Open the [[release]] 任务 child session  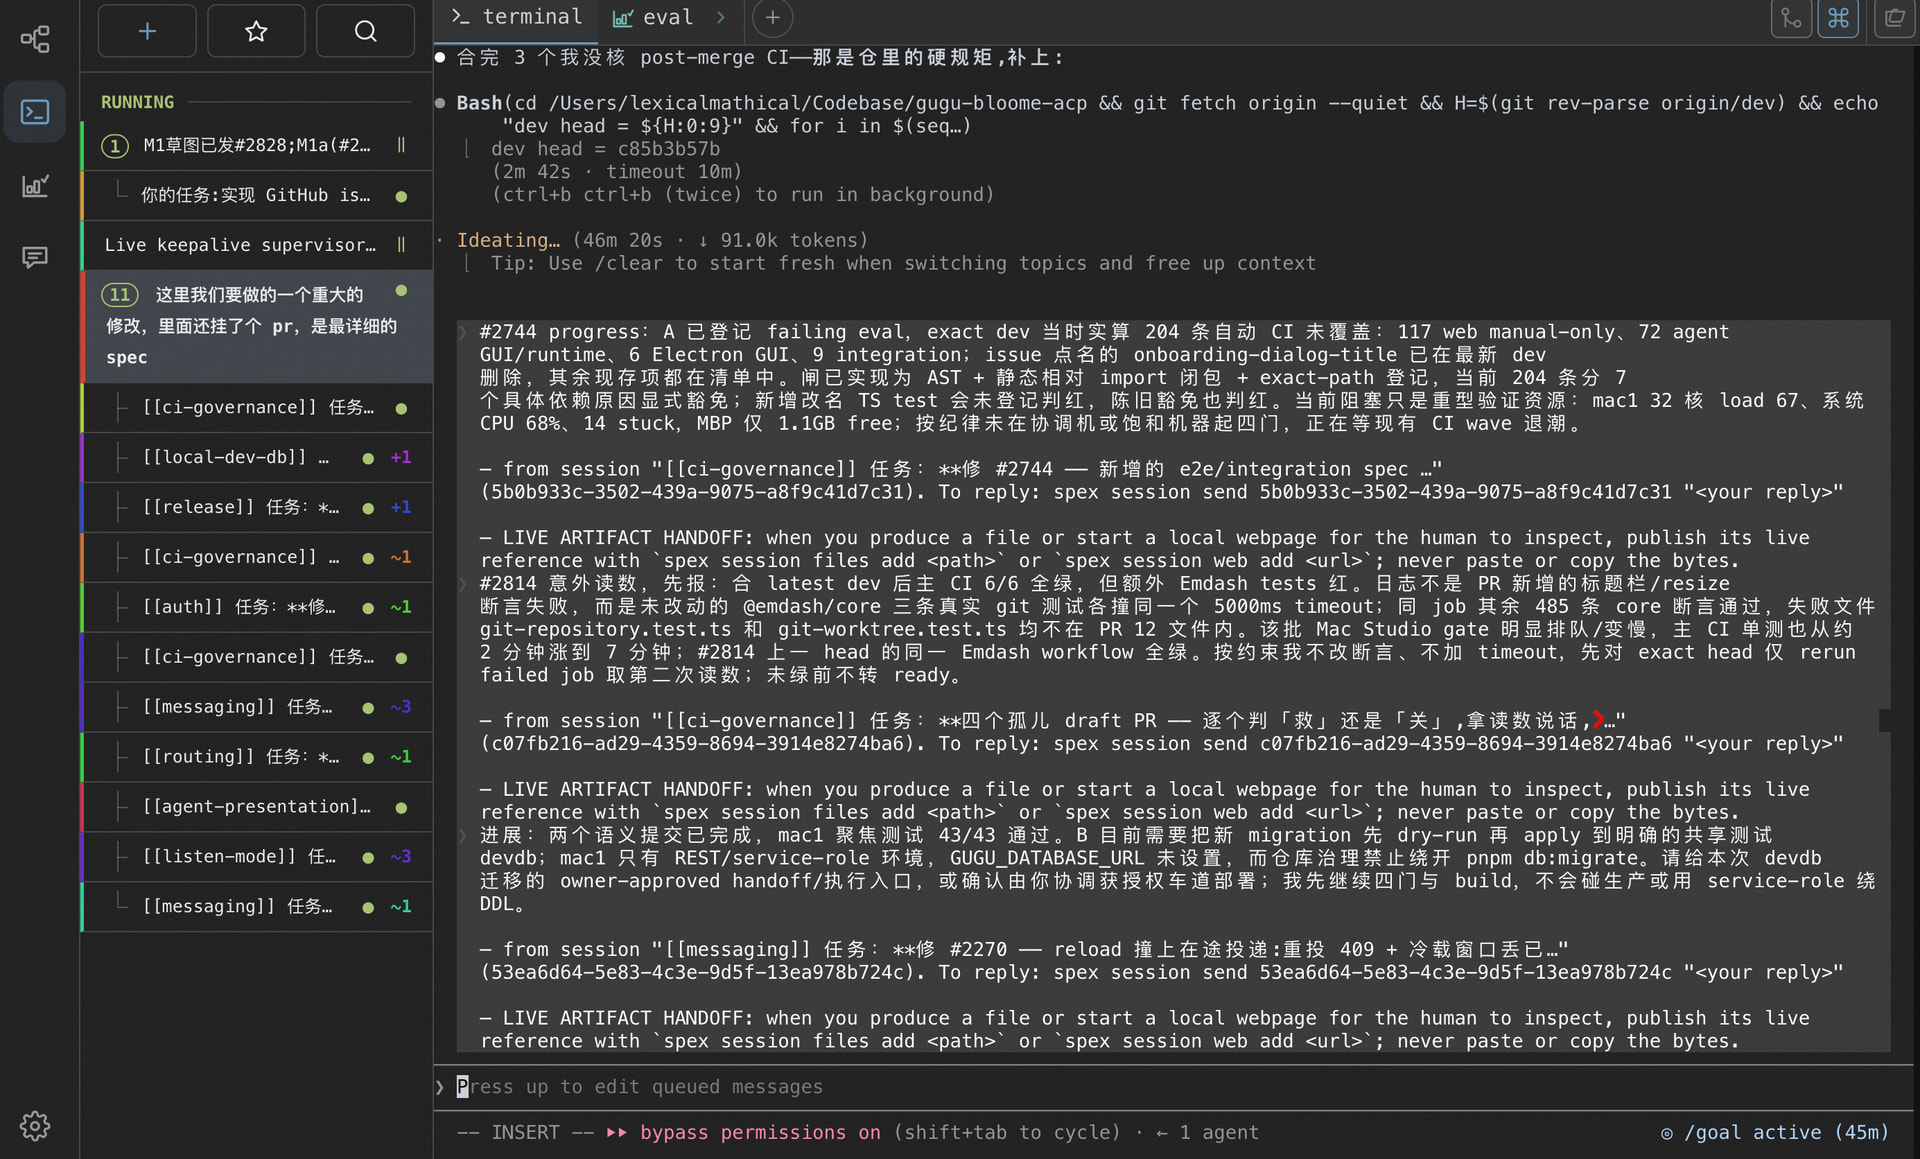coord(257,507)
